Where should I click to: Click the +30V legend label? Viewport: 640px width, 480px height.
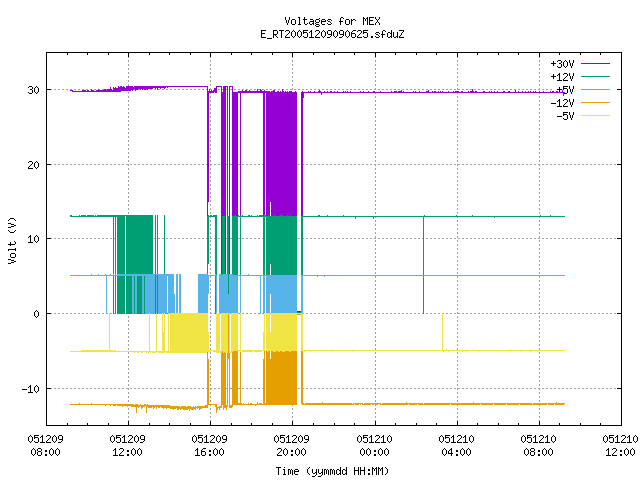tap(562, 64)
